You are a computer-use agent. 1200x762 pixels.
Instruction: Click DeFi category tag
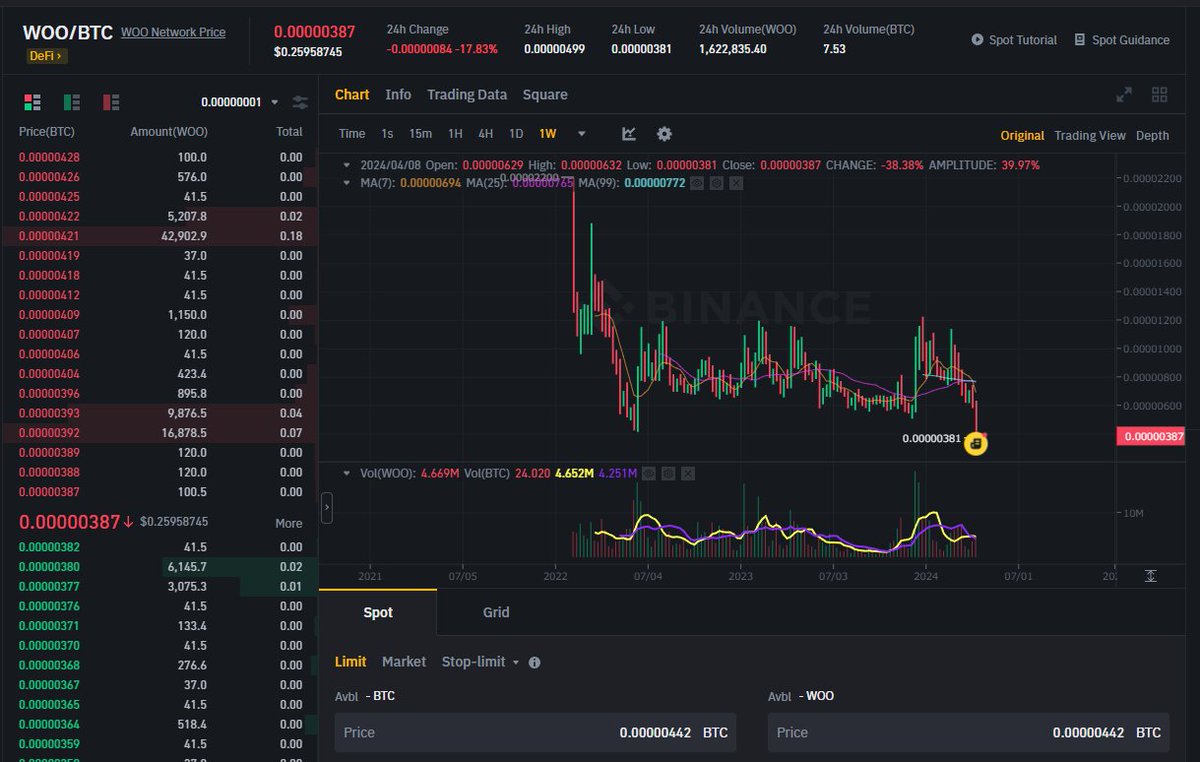(x=46, y=56)
